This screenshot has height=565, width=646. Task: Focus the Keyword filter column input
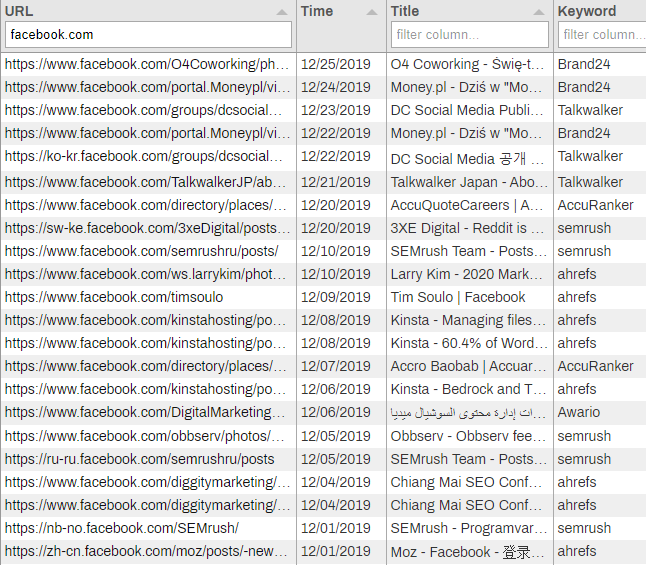pyautogui.click(x=602, y=35)
